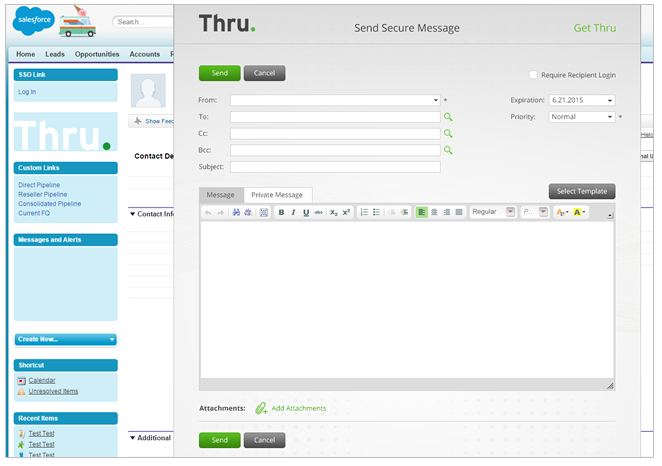Click magnifier lookup beside Cc field
662x466 pixels.
pos(448,134)
